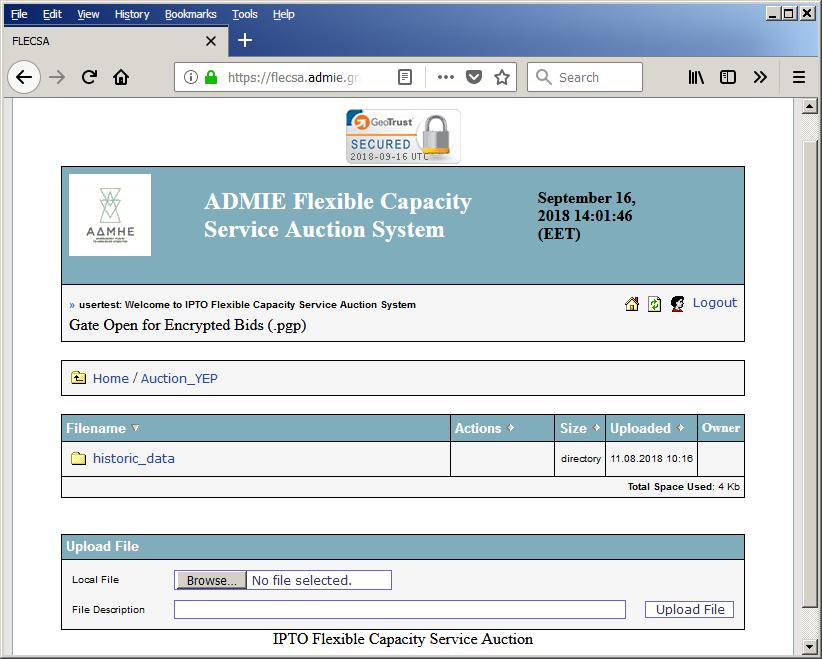
Task: Click the historic_data folder icon
Action: point(78,459)
